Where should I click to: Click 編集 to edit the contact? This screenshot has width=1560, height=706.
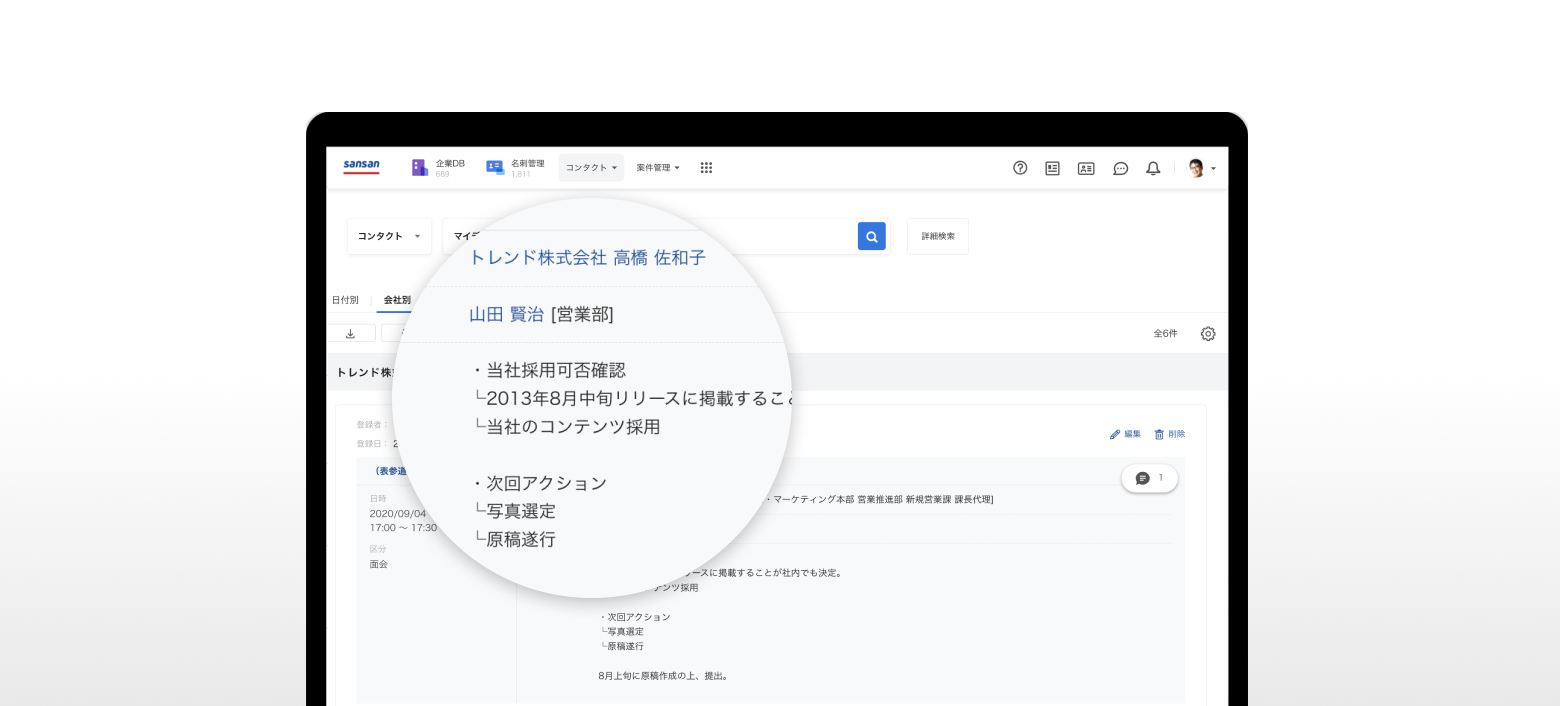tap(1125, 434)
